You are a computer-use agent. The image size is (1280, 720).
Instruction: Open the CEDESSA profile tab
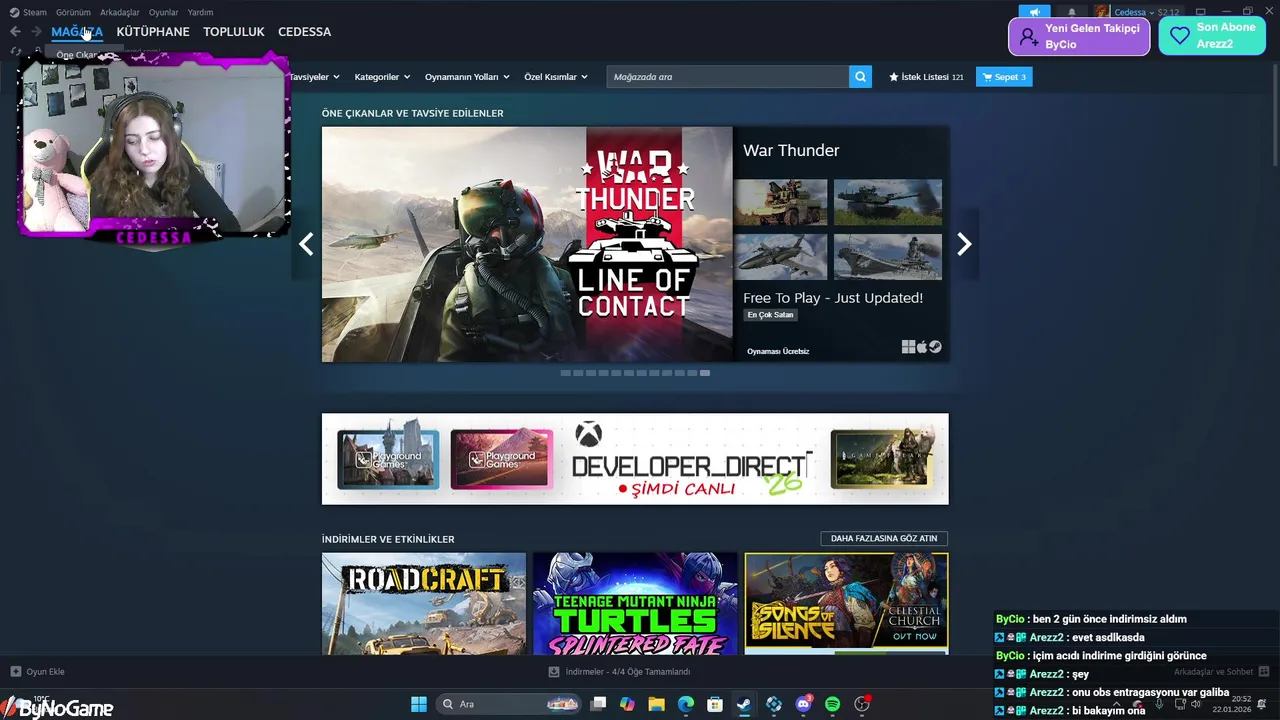[305, 32]
